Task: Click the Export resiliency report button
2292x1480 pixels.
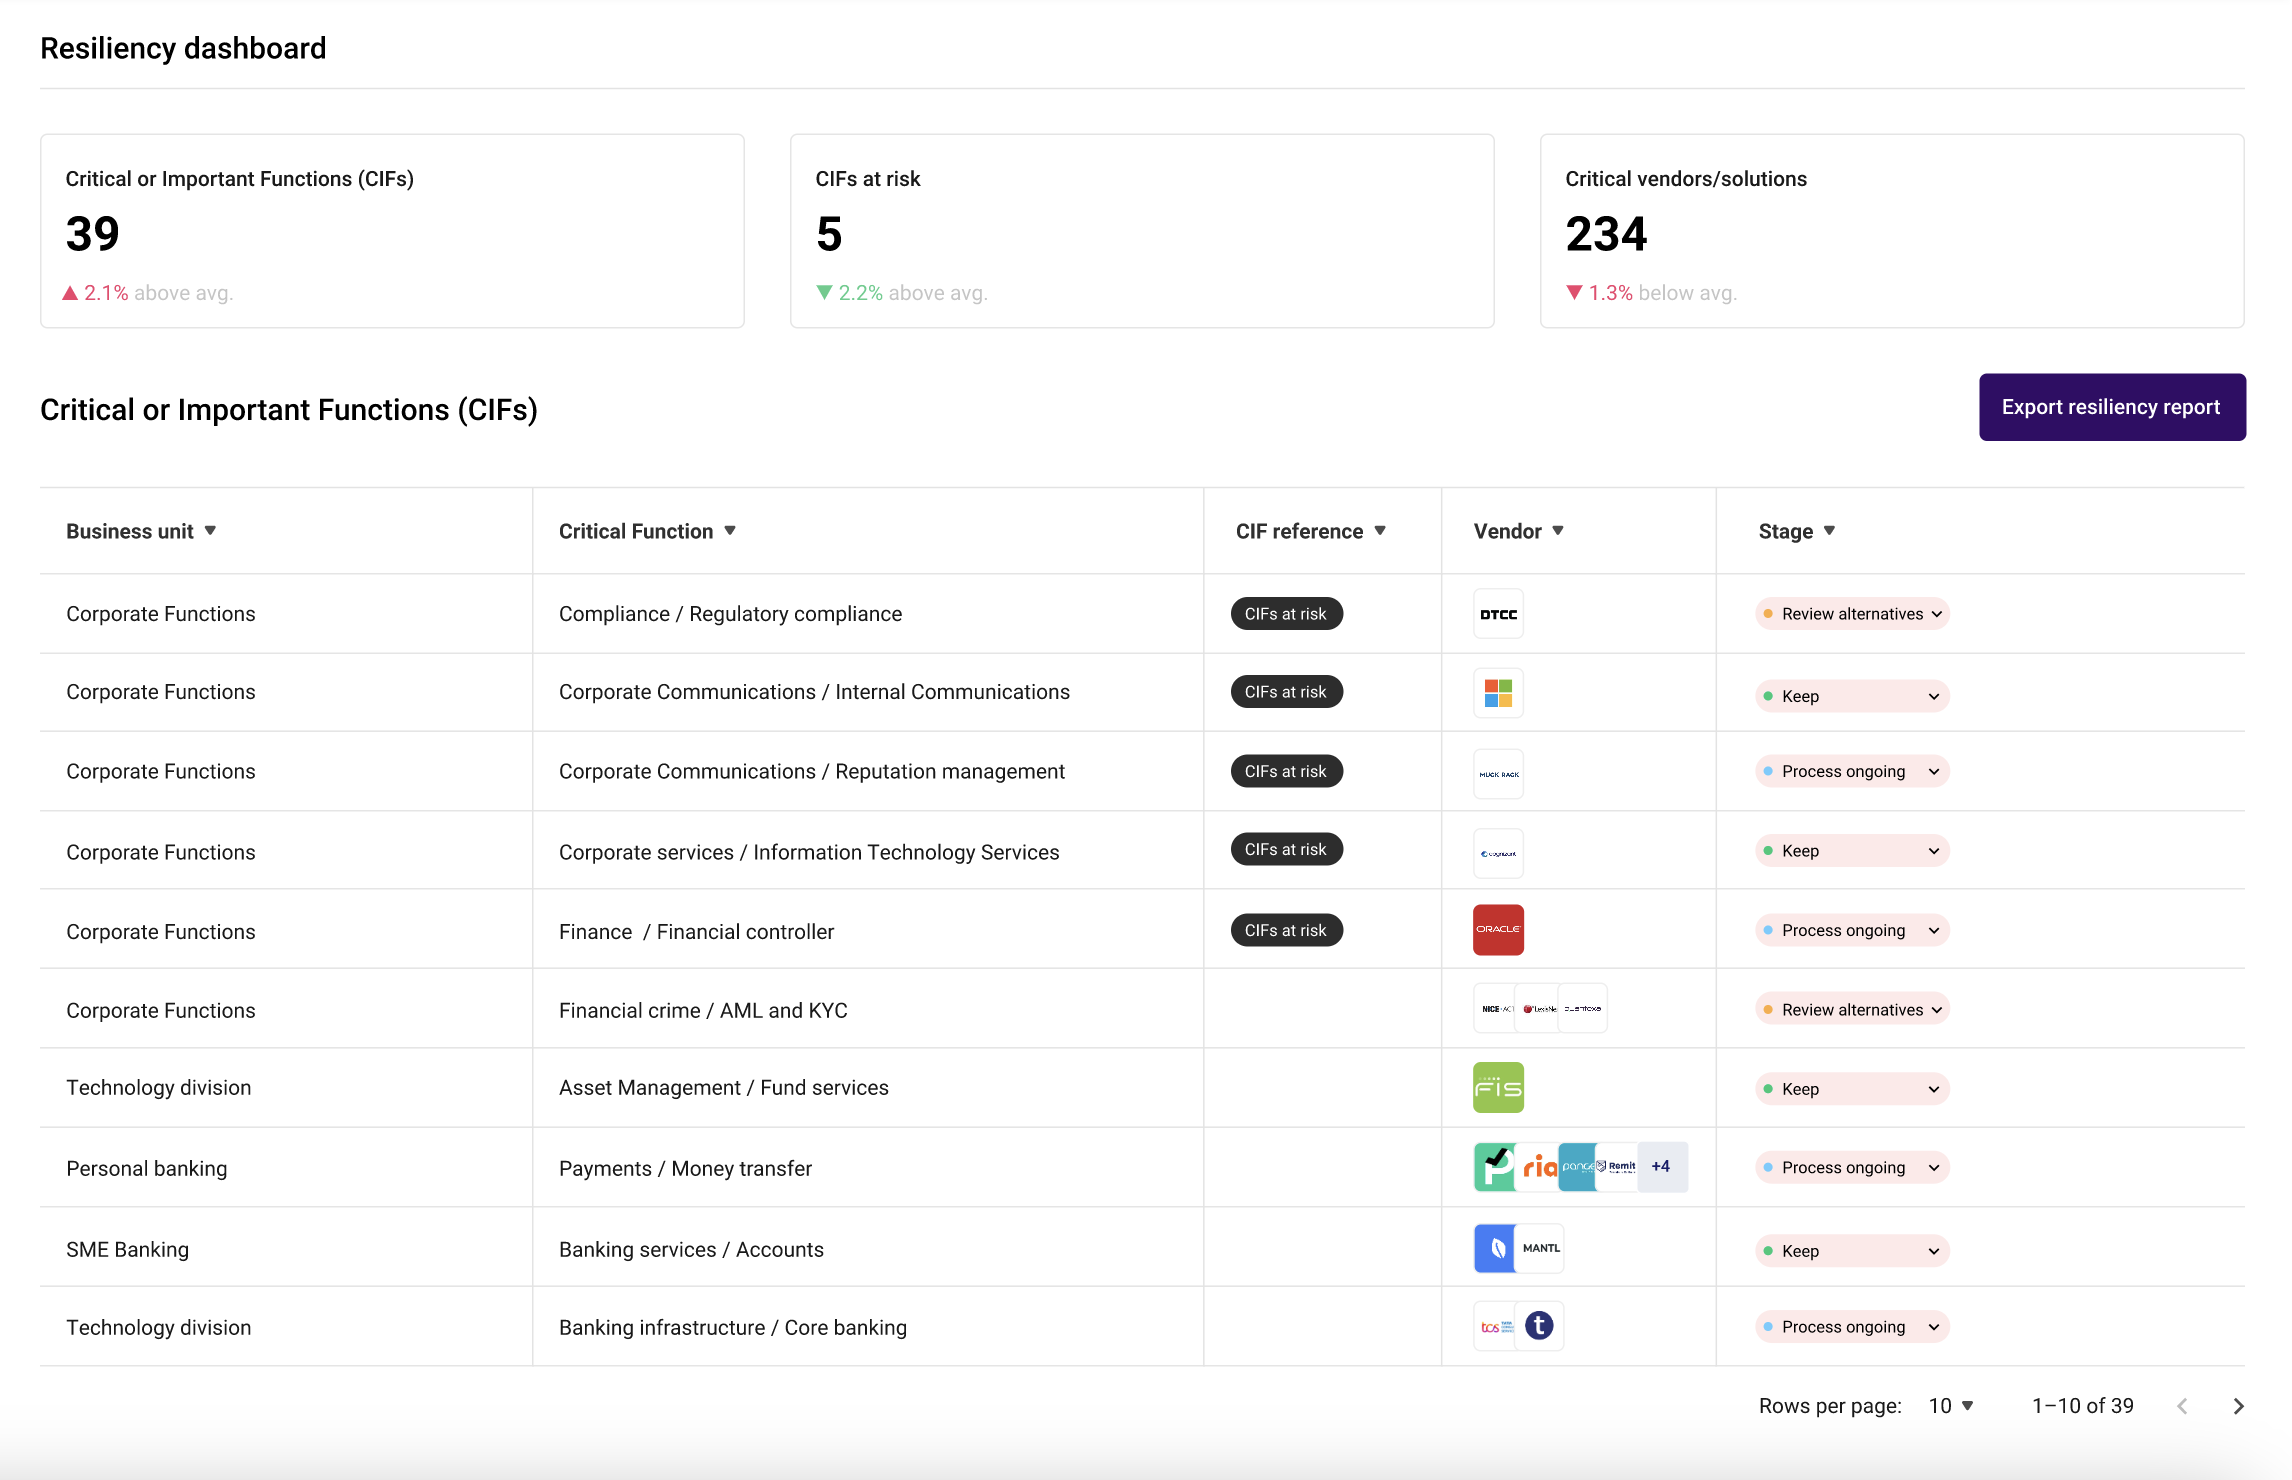Action: (x=2112, y=407)
